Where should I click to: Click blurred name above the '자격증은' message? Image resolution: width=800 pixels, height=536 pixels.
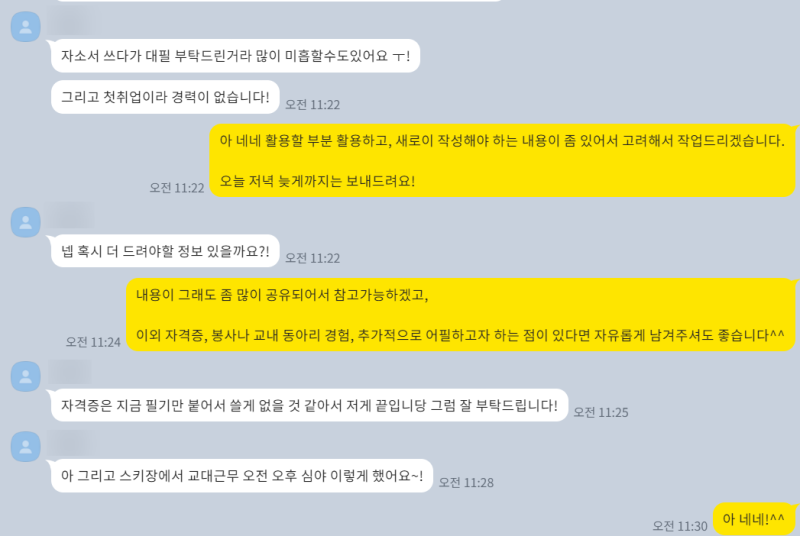pyautogui.click(x=70, y=371)
